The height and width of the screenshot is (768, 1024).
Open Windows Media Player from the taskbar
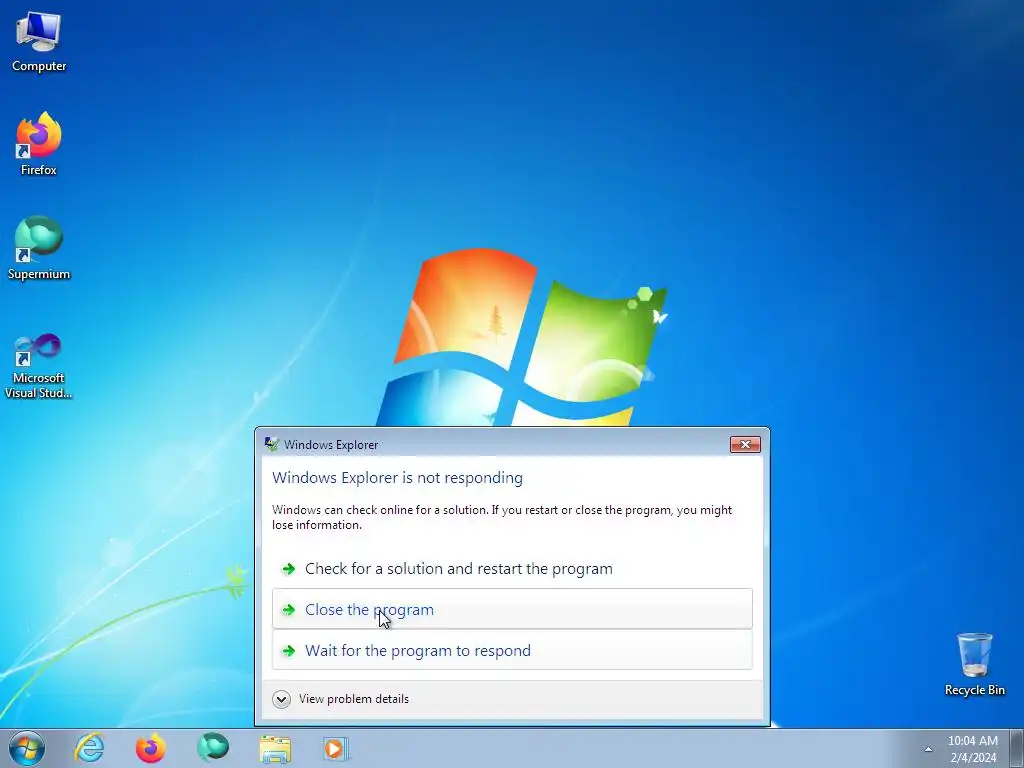336,748
